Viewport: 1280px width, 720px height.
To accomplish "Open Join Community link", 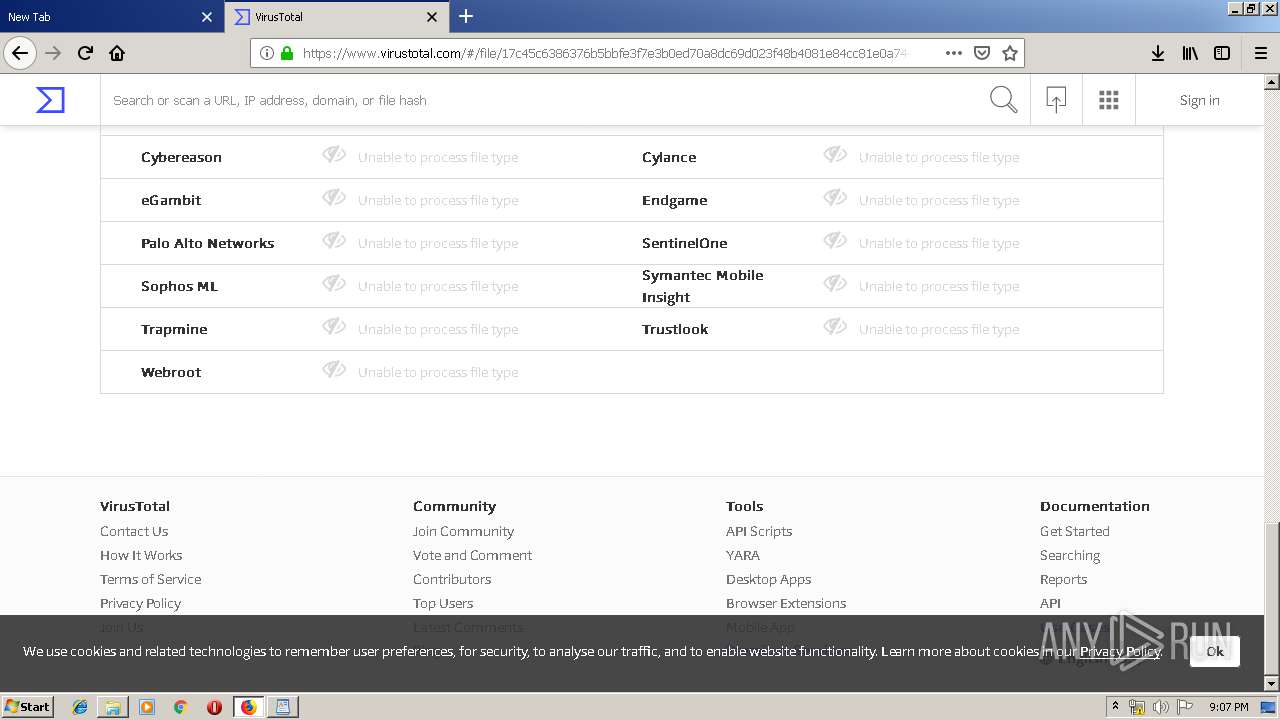I will point(463,531).
